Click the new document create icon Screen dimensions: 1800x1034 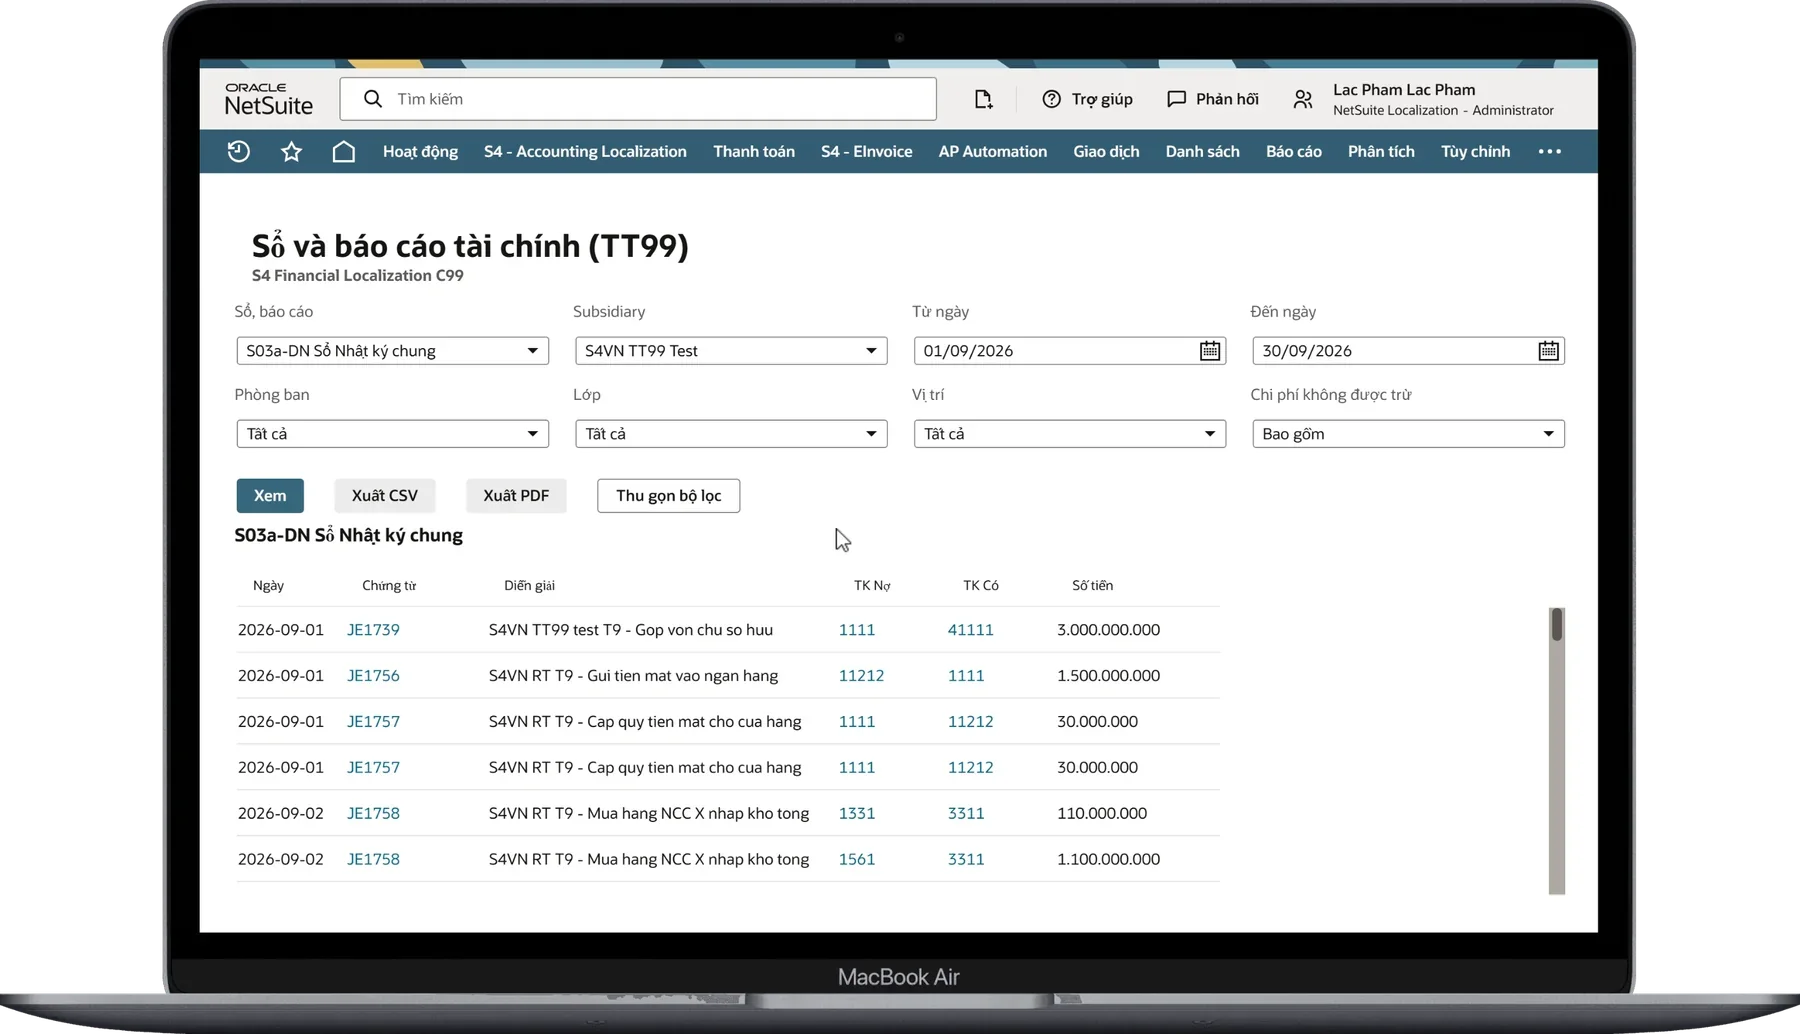(983, 99)
